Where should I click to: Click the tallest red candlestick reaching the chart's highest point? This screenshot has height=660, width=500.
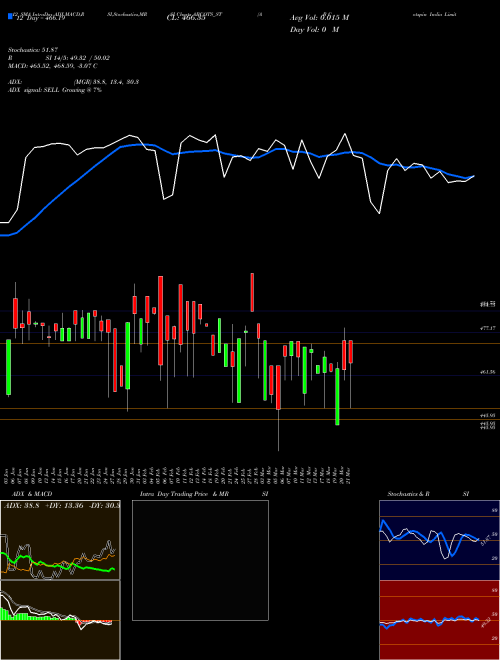tap(252, 293)
